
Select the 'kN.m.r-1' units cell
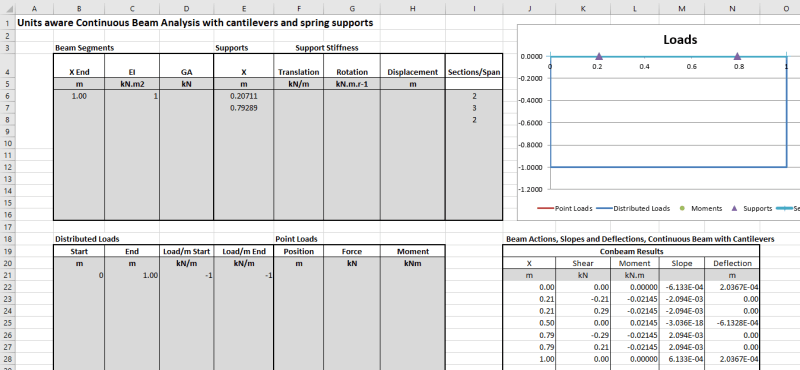[352, 84]
